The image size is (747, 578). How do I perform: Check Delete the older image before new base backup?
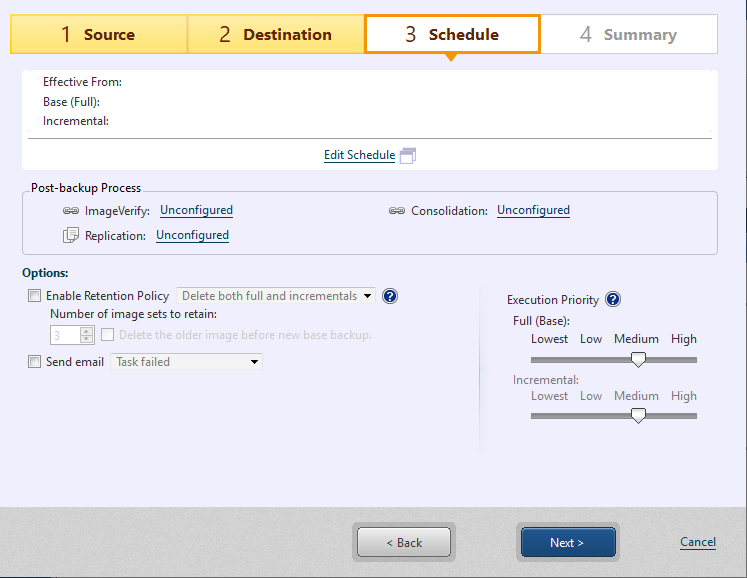[108, 335]
